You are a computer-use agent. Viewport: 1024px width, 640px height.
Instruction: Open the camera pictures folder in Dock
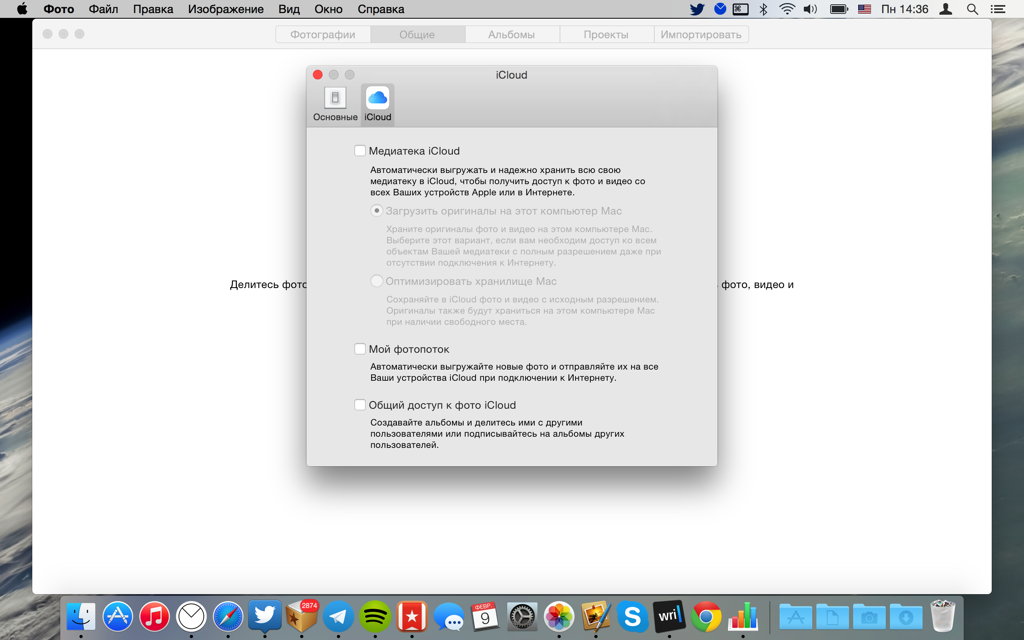(869, 616)
